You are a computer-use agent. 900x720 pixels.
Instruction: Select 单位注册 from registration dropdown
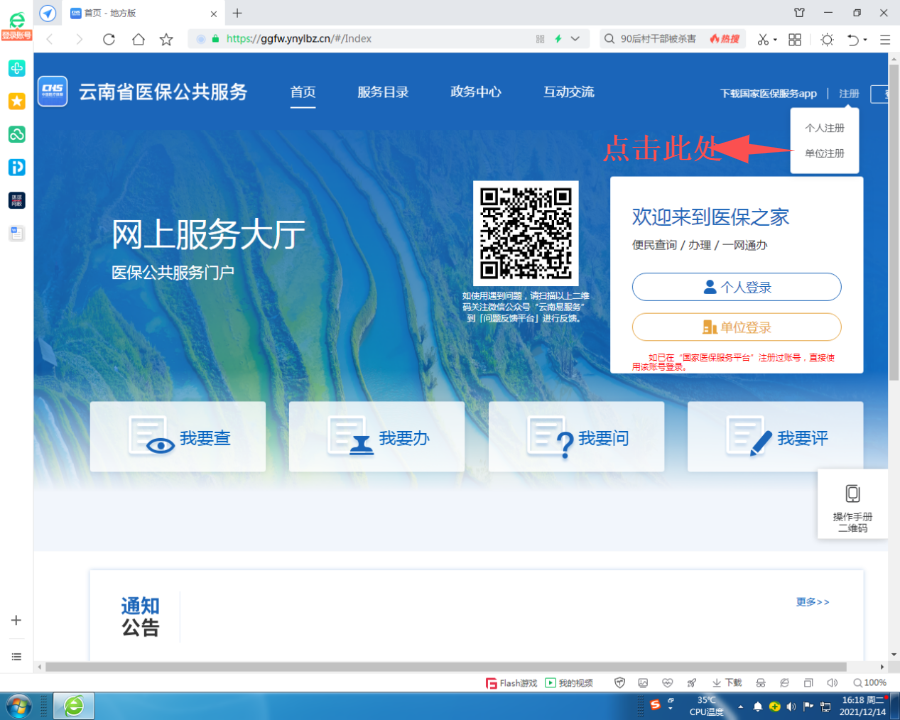(x=824, y=154)
